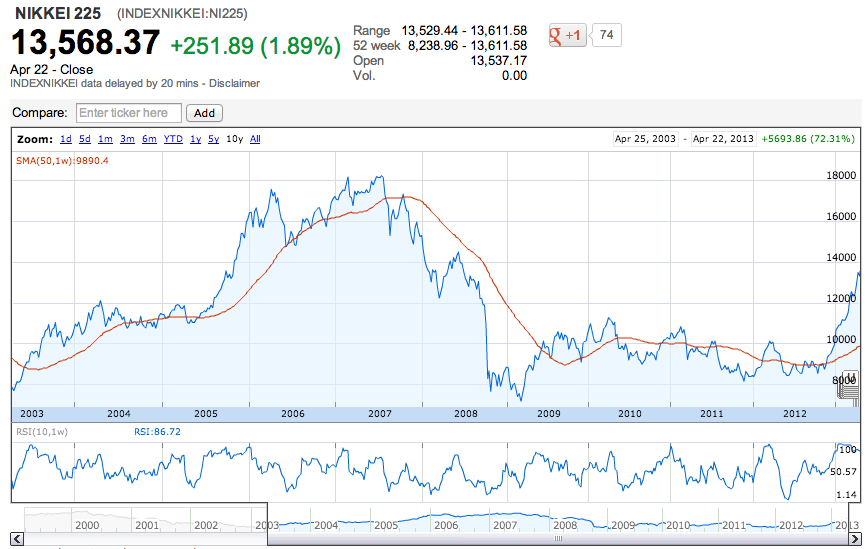
Task: Click the SMA(50,1w):9890.4 indicator label
Action: click(62, 161)
